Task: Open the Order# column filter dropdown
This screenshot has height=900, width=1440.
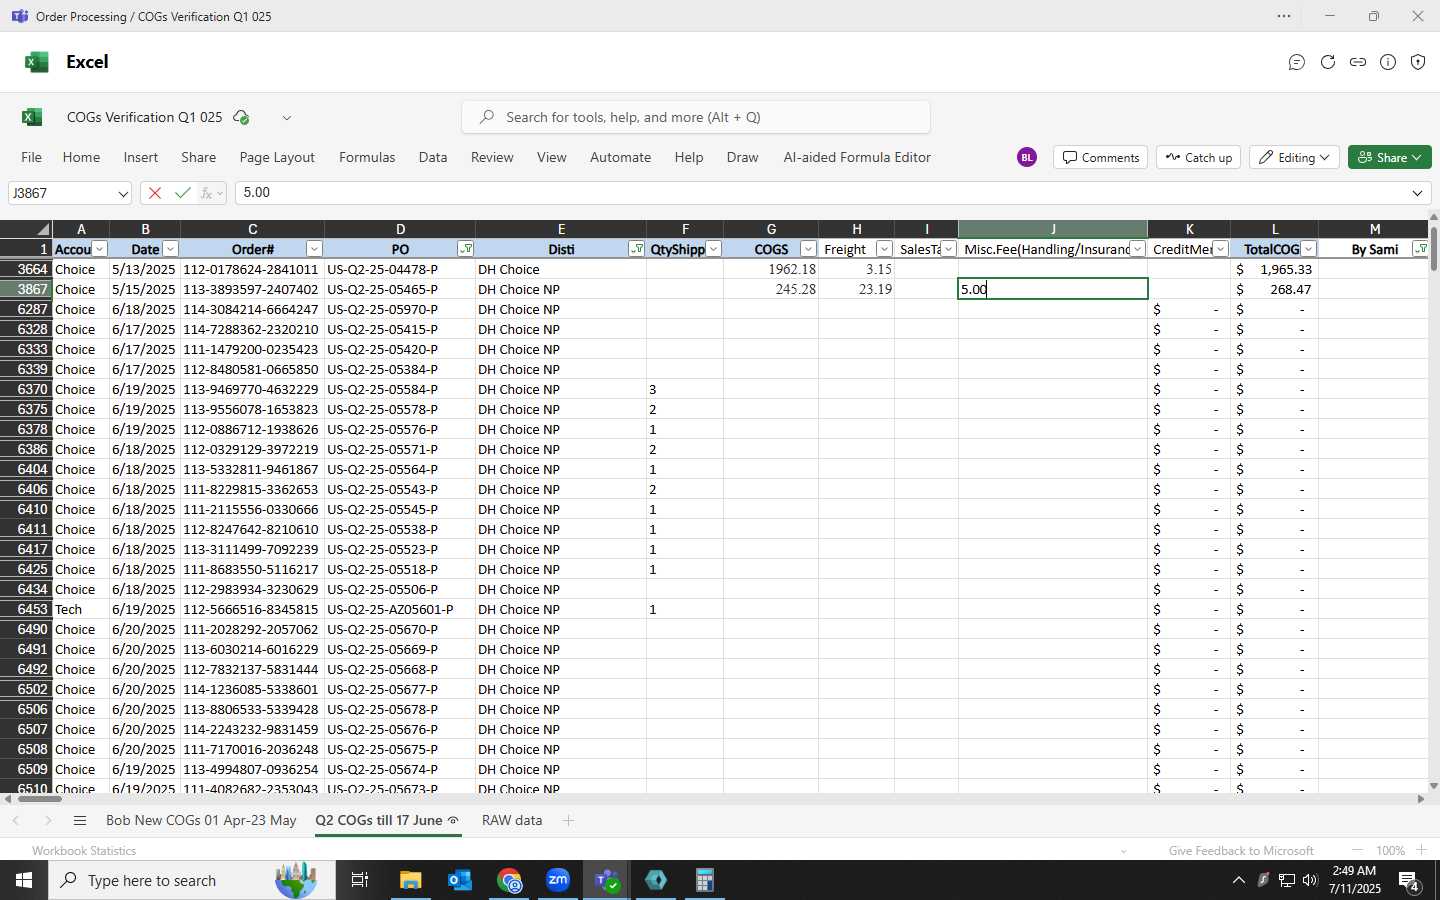Action: point(314,249)
